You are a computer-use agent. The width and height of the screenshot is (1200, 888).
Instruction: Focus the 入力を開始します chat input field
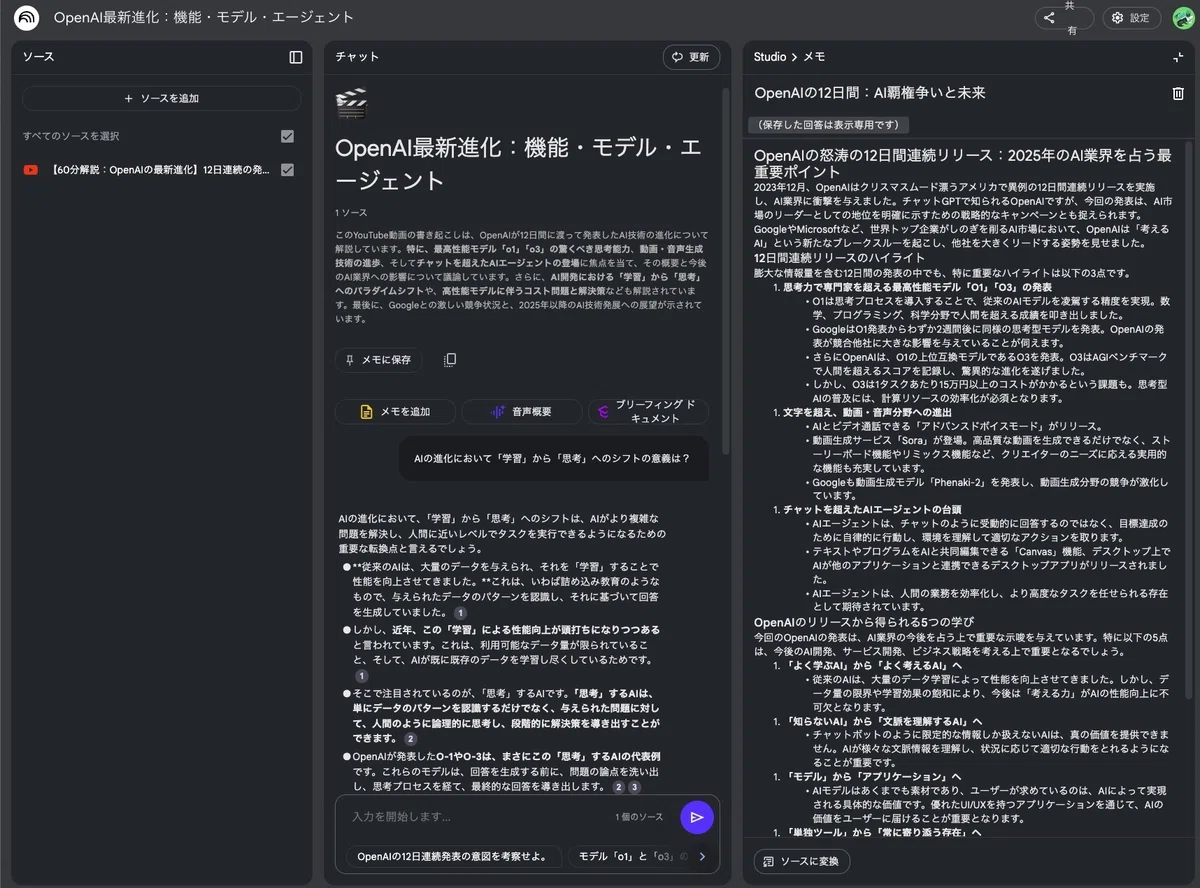pyautogui.click(x=475, y=817)
